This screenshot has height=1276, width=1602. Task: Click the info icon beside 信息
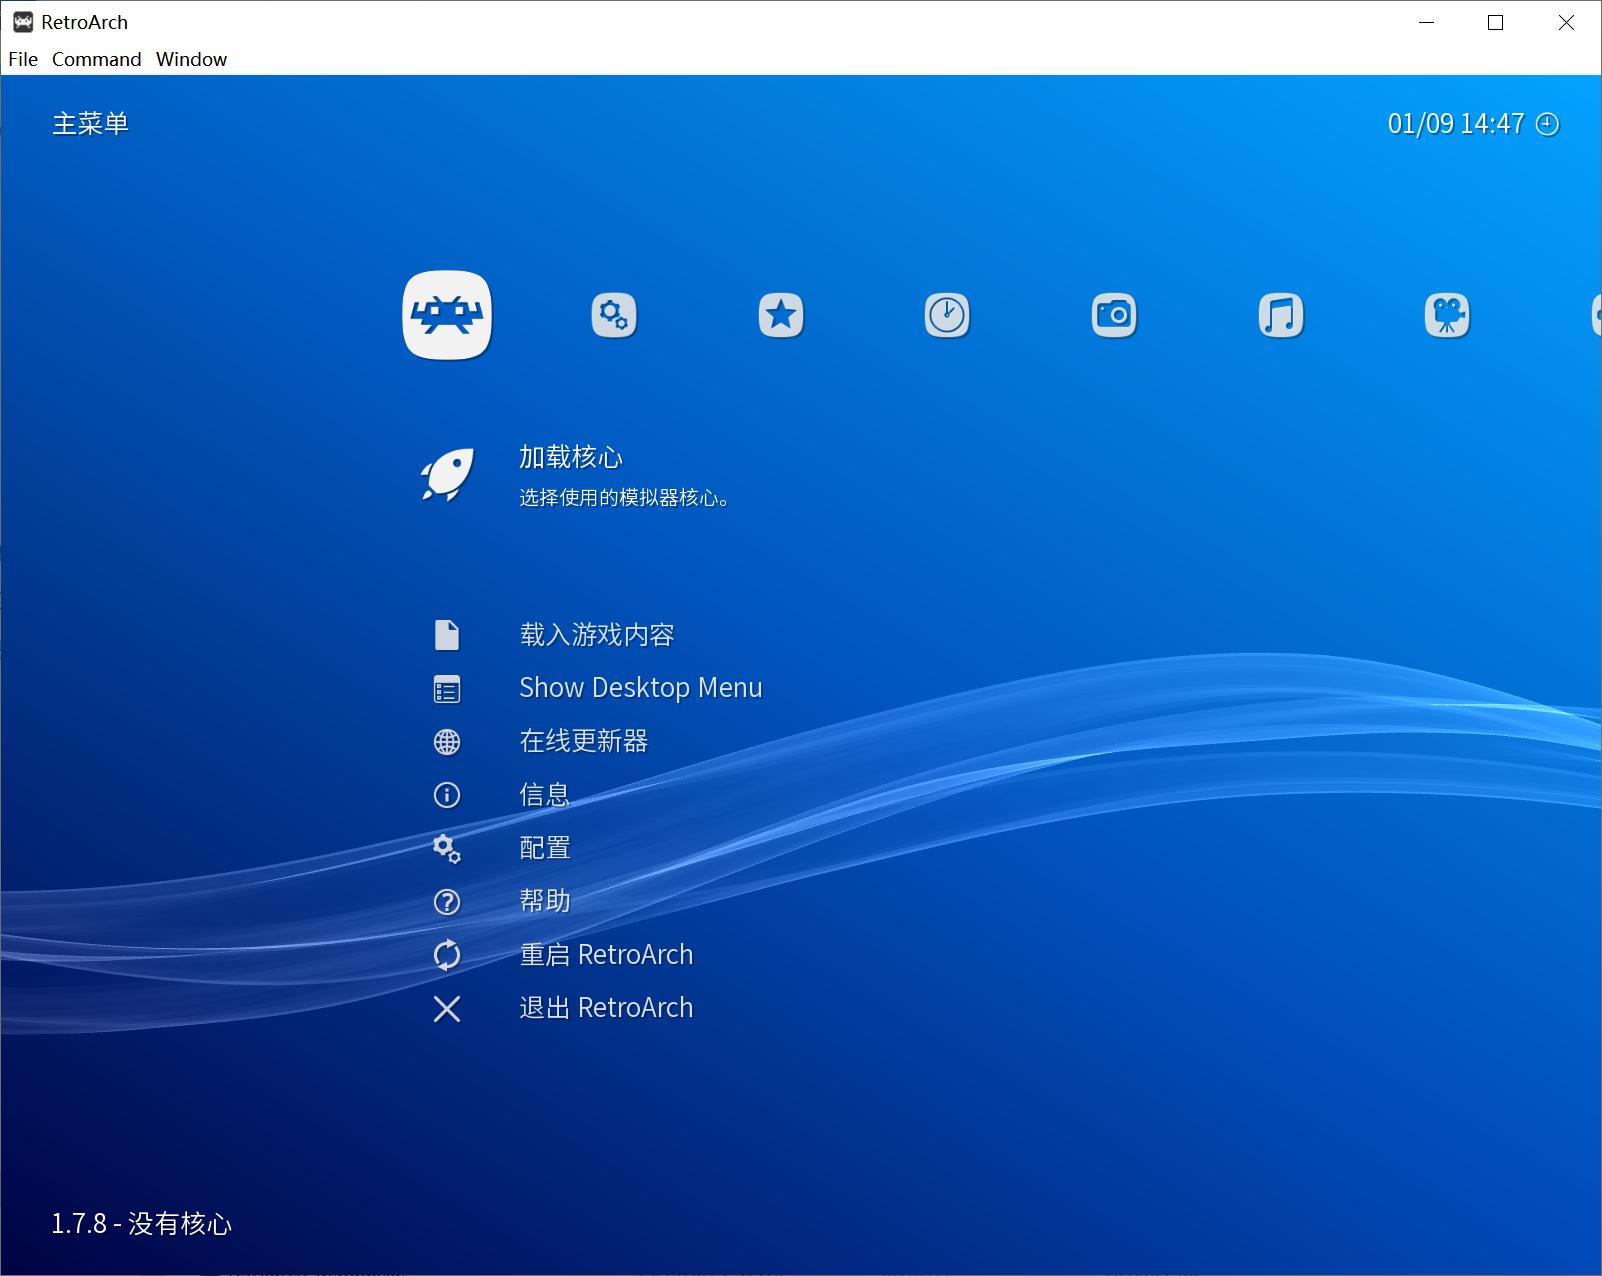coord(447,794)
